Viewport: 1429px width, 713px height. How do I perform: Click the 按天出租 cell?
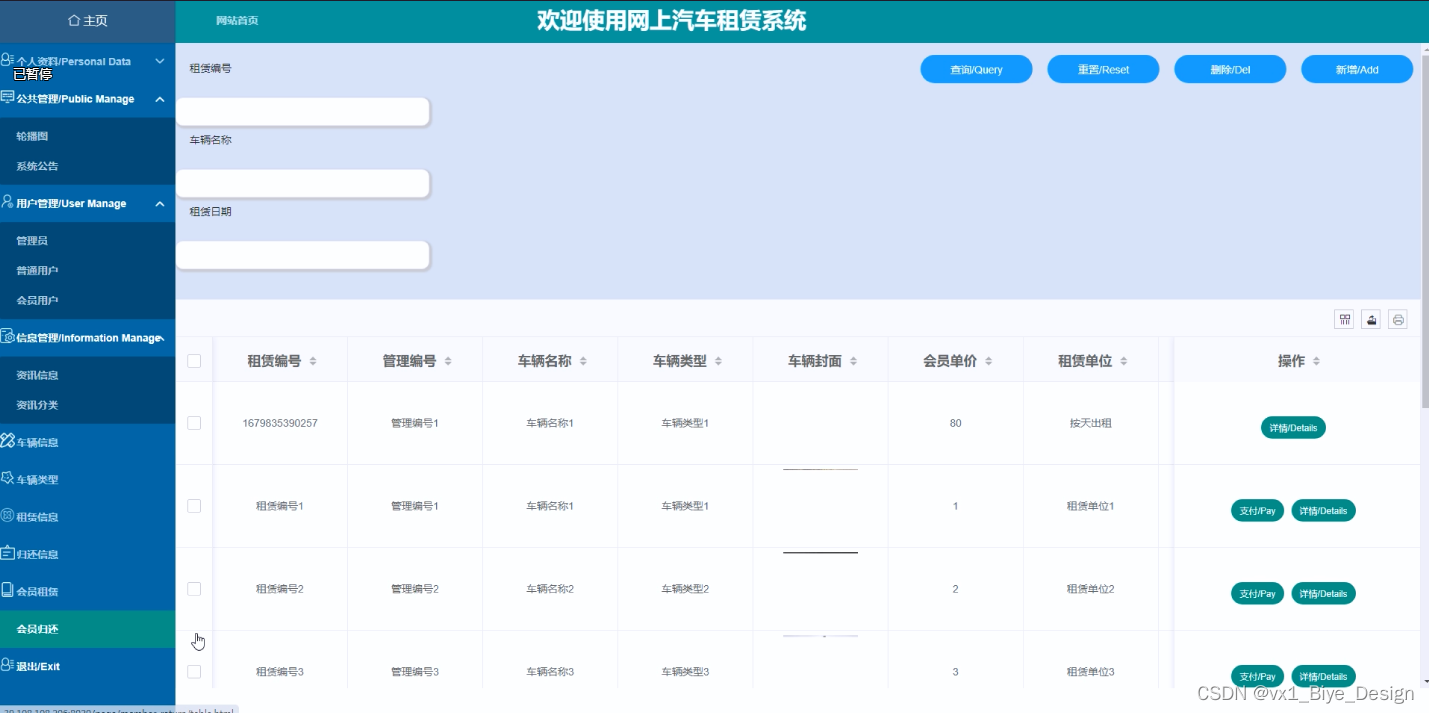coord(1090,423)
